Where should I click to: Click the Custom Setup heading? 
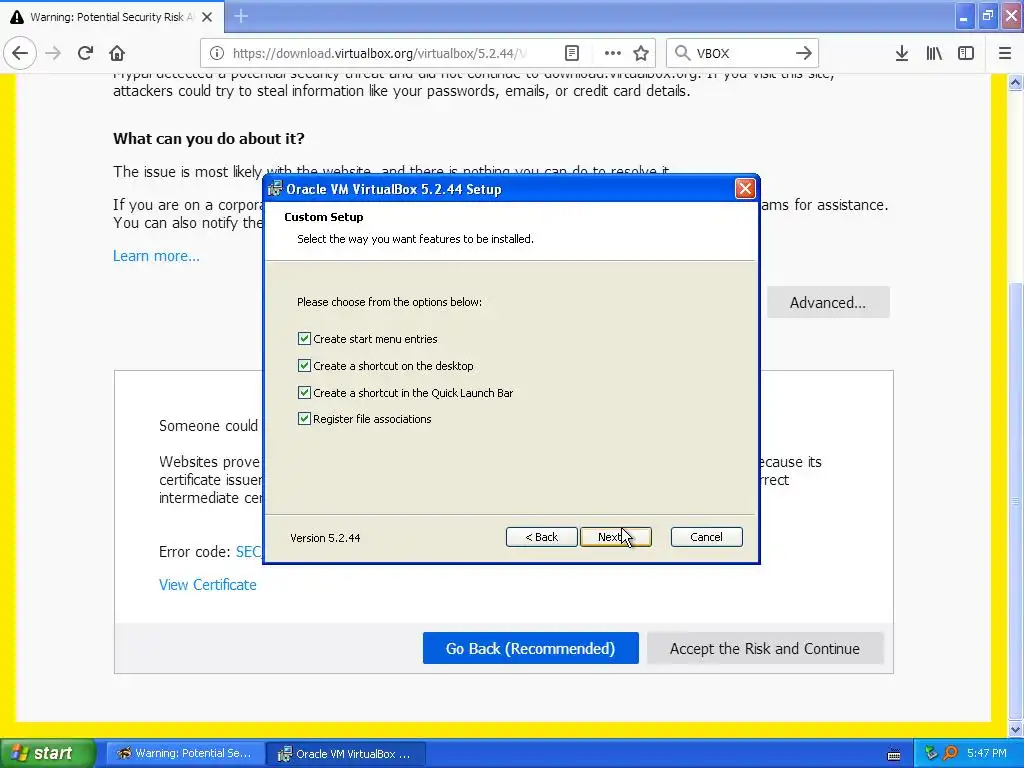(323, 217)
